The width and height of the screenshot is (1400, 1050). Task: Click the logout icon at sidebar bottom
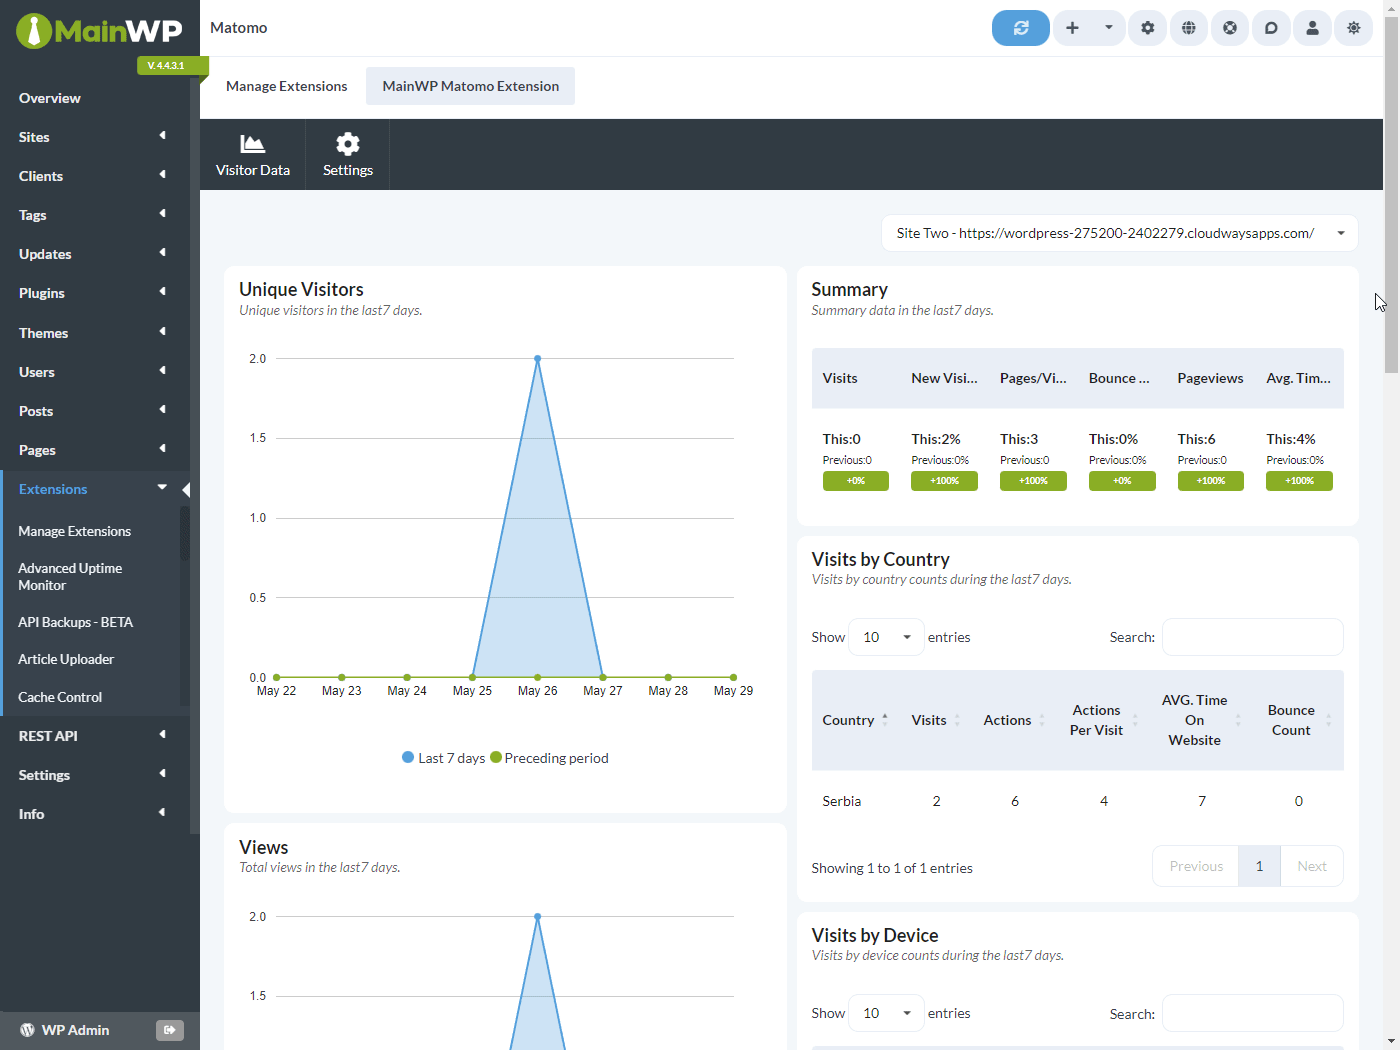[170, 1030]
